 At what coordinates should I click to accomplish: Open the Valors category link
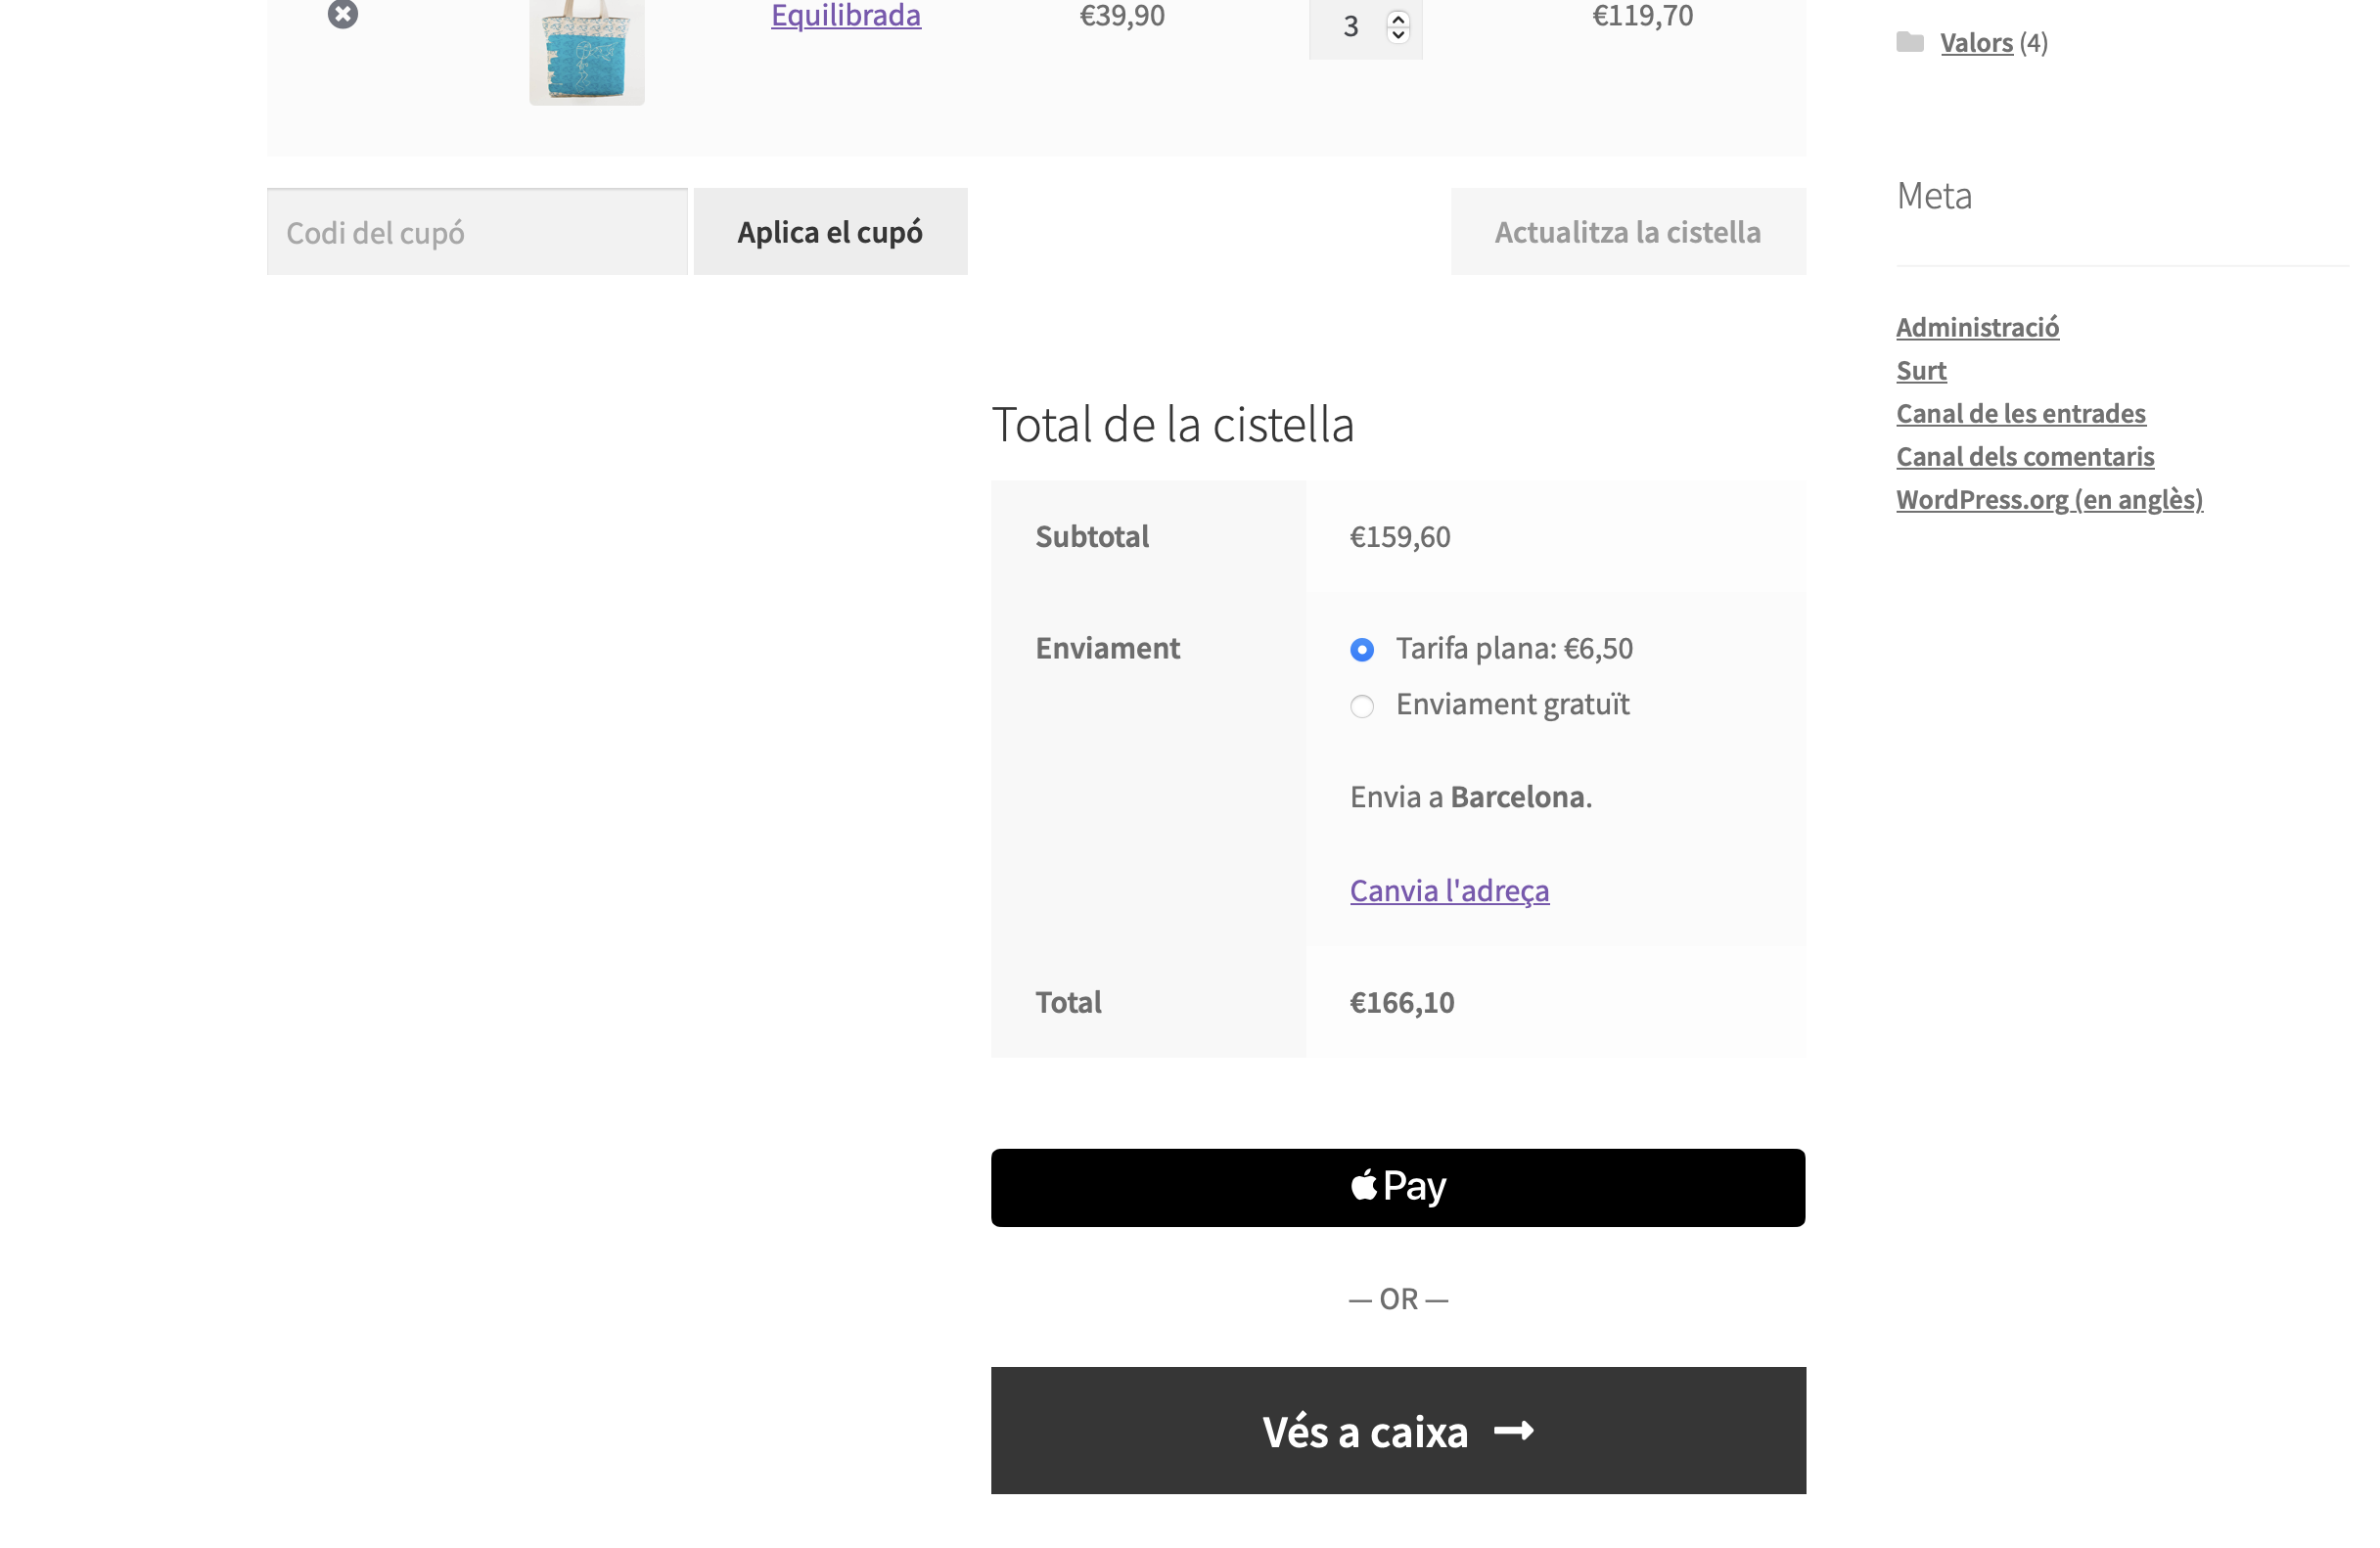[x=1975, y=42]
